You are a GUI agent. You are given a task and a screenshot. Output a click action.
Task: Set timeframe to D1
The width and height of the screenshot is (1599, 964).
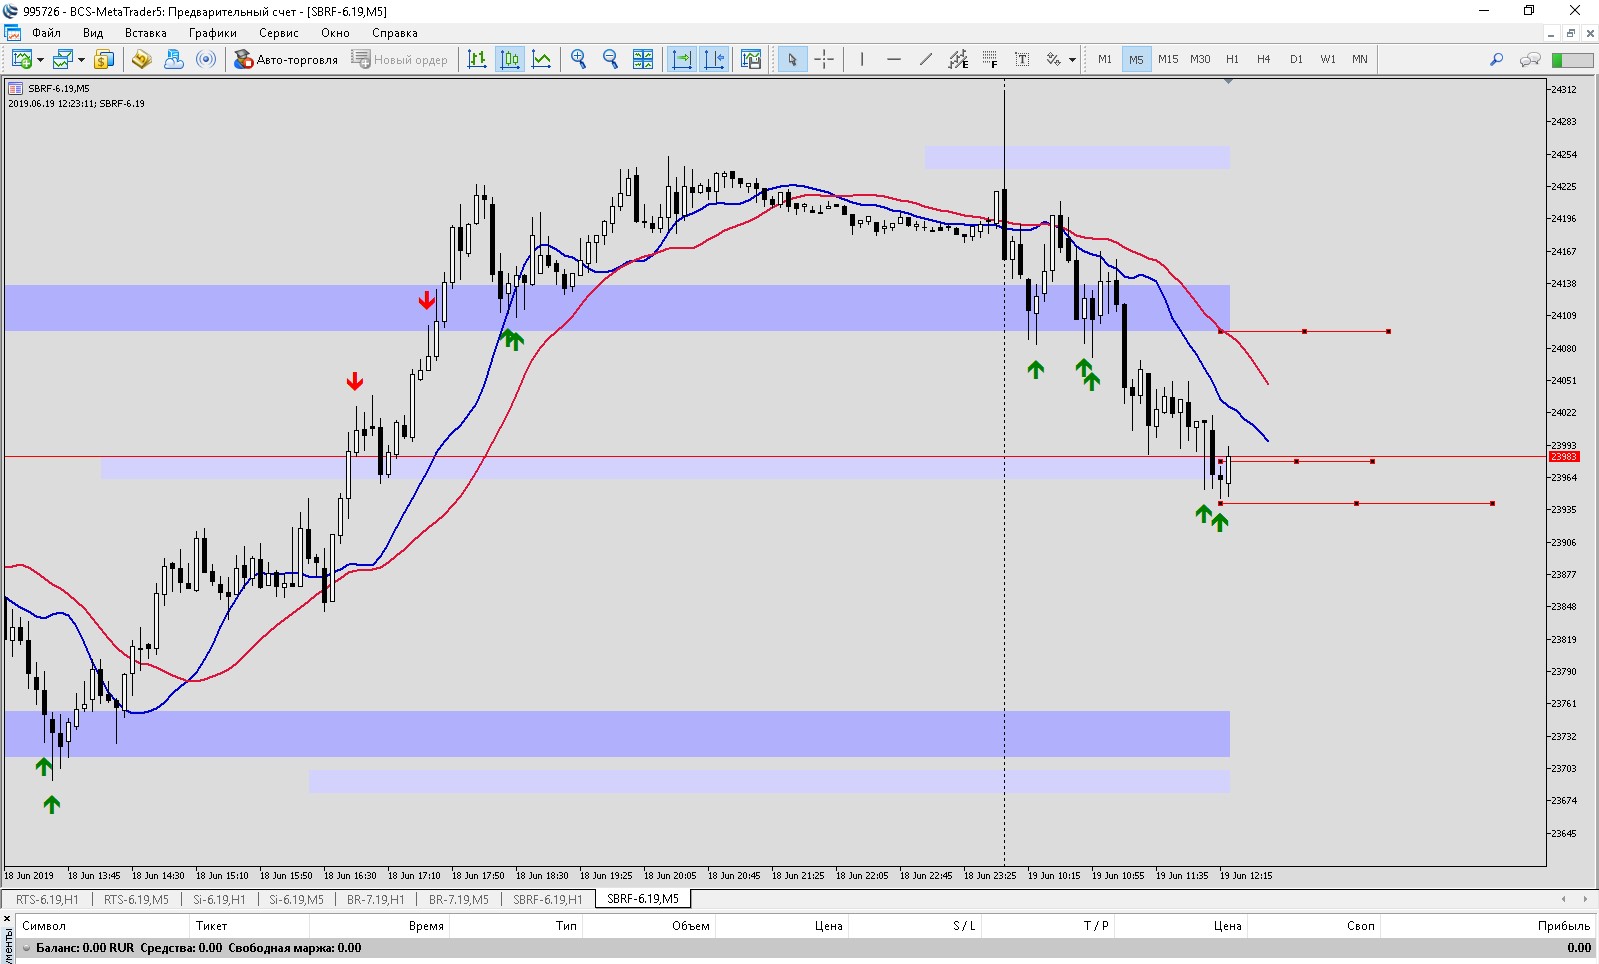(1296, 60)
